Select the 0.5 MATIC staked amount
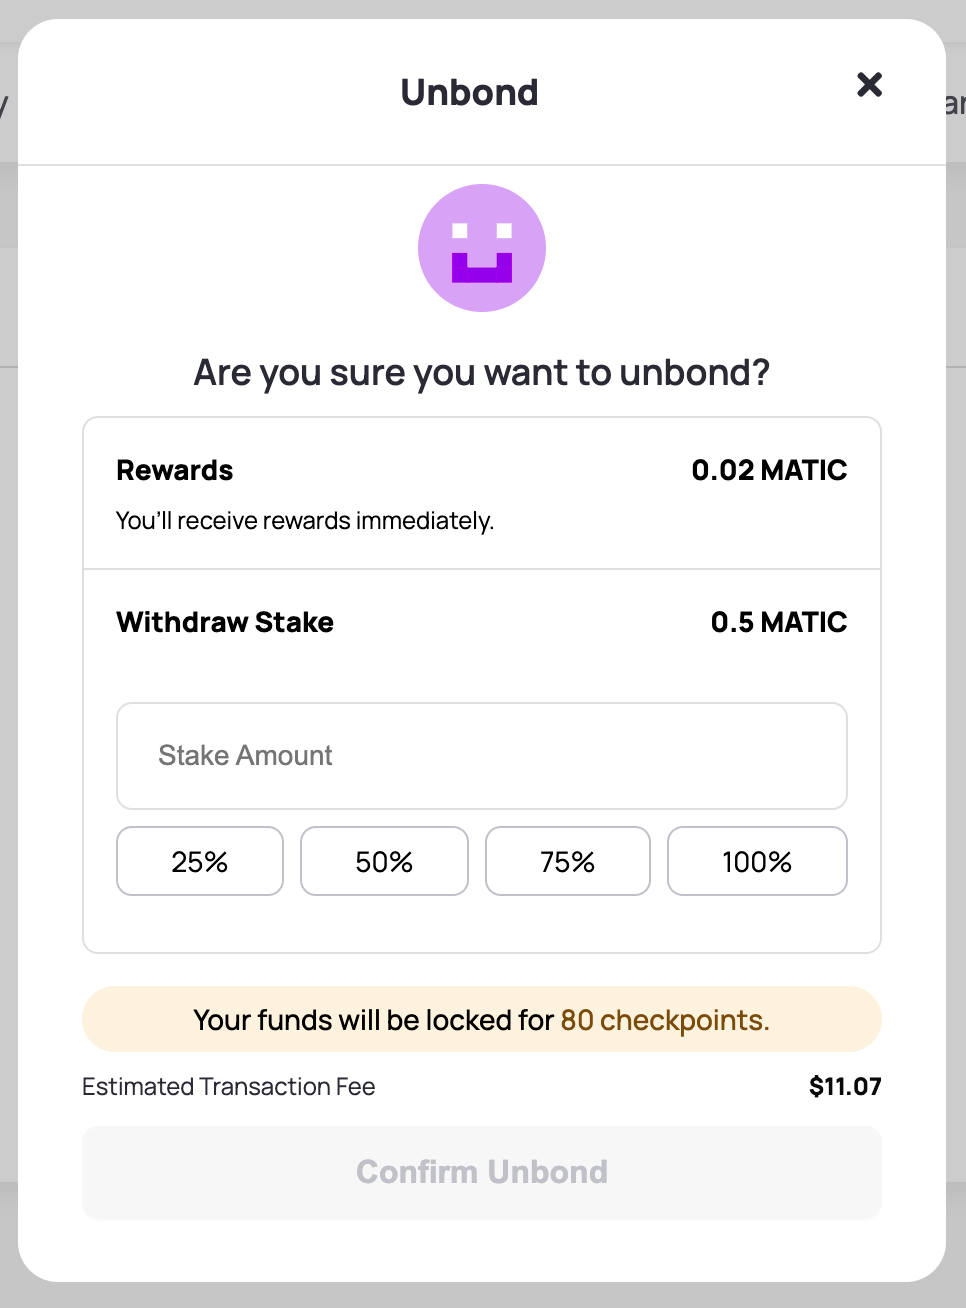966x1308 pixels. 779,622
